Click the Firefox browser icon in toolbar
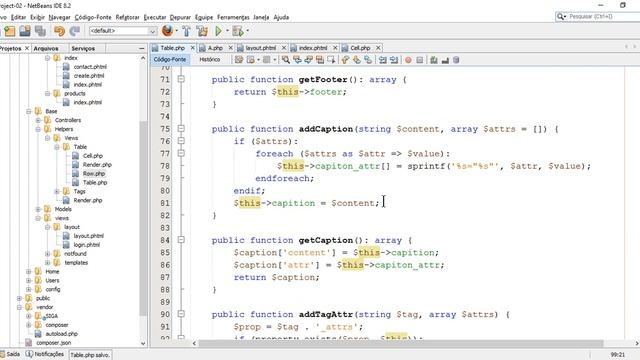Screen dimensions: 640x360 click(x=167, y=31)
